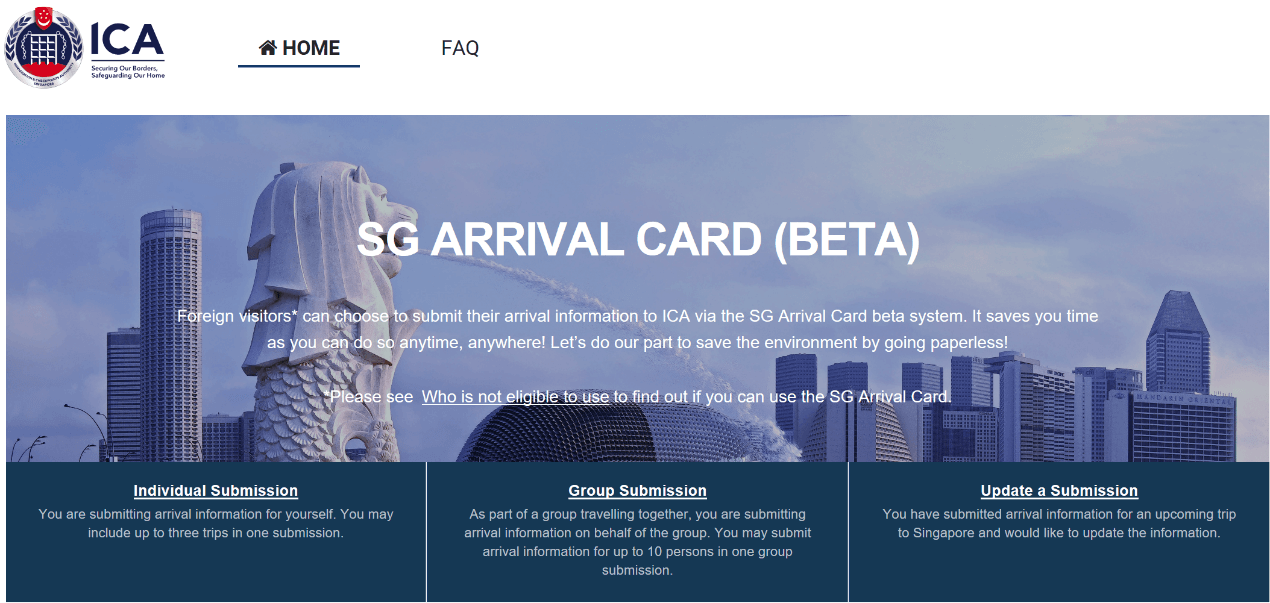The image size is (1270, 603).
Task: Open the FAQ navigation tab
Action: [460, 48]
